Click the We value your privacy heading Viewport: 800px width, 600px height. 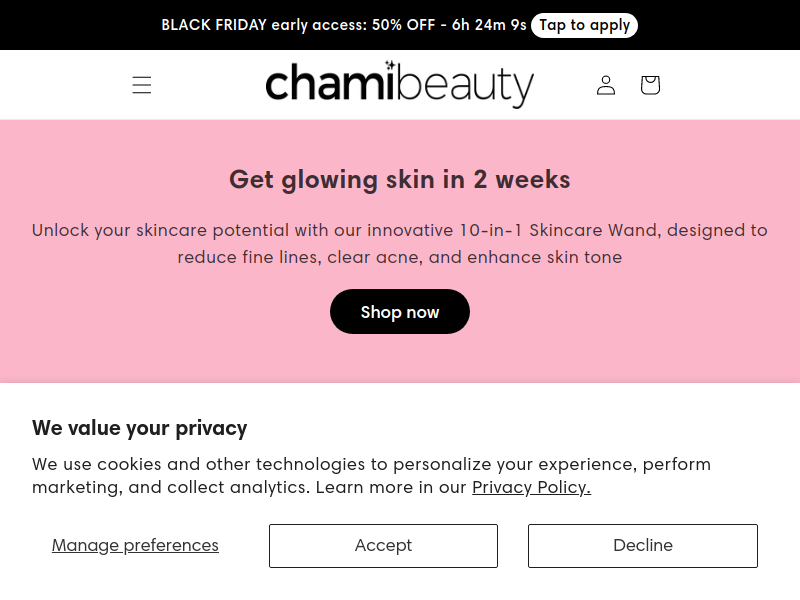coord(139,428)
